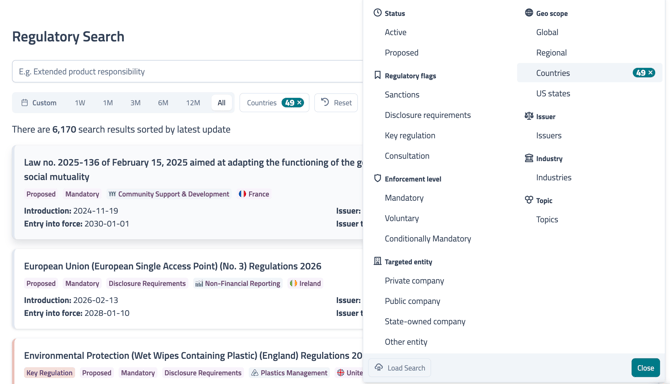
Task: Click the Plastics Management recycling icon
Action: (255, 373)
